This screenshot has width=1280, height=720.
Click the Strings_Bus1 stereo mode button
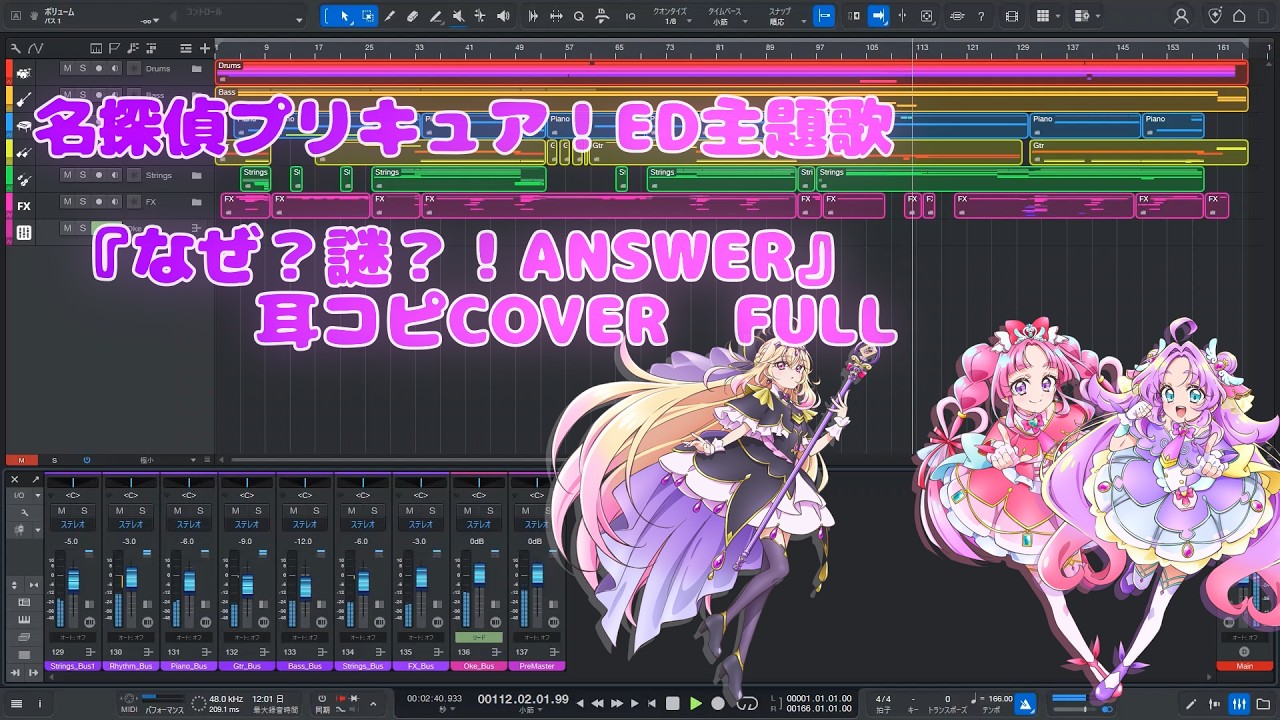(72, 524)
